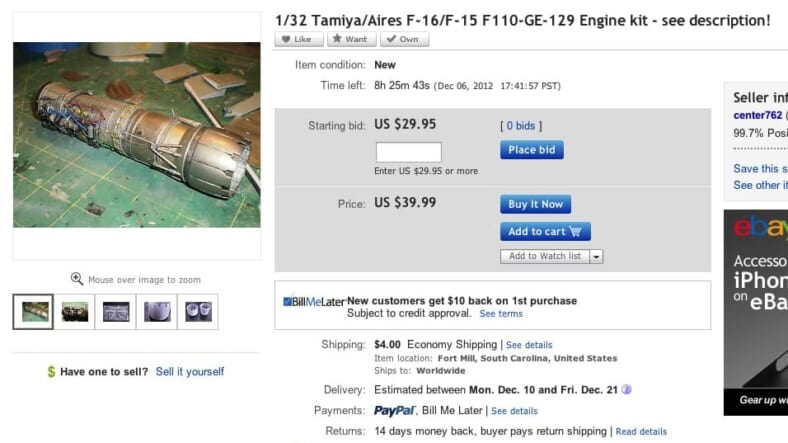
Task: Click the Sell it yourself link
Action: (190, 372)
